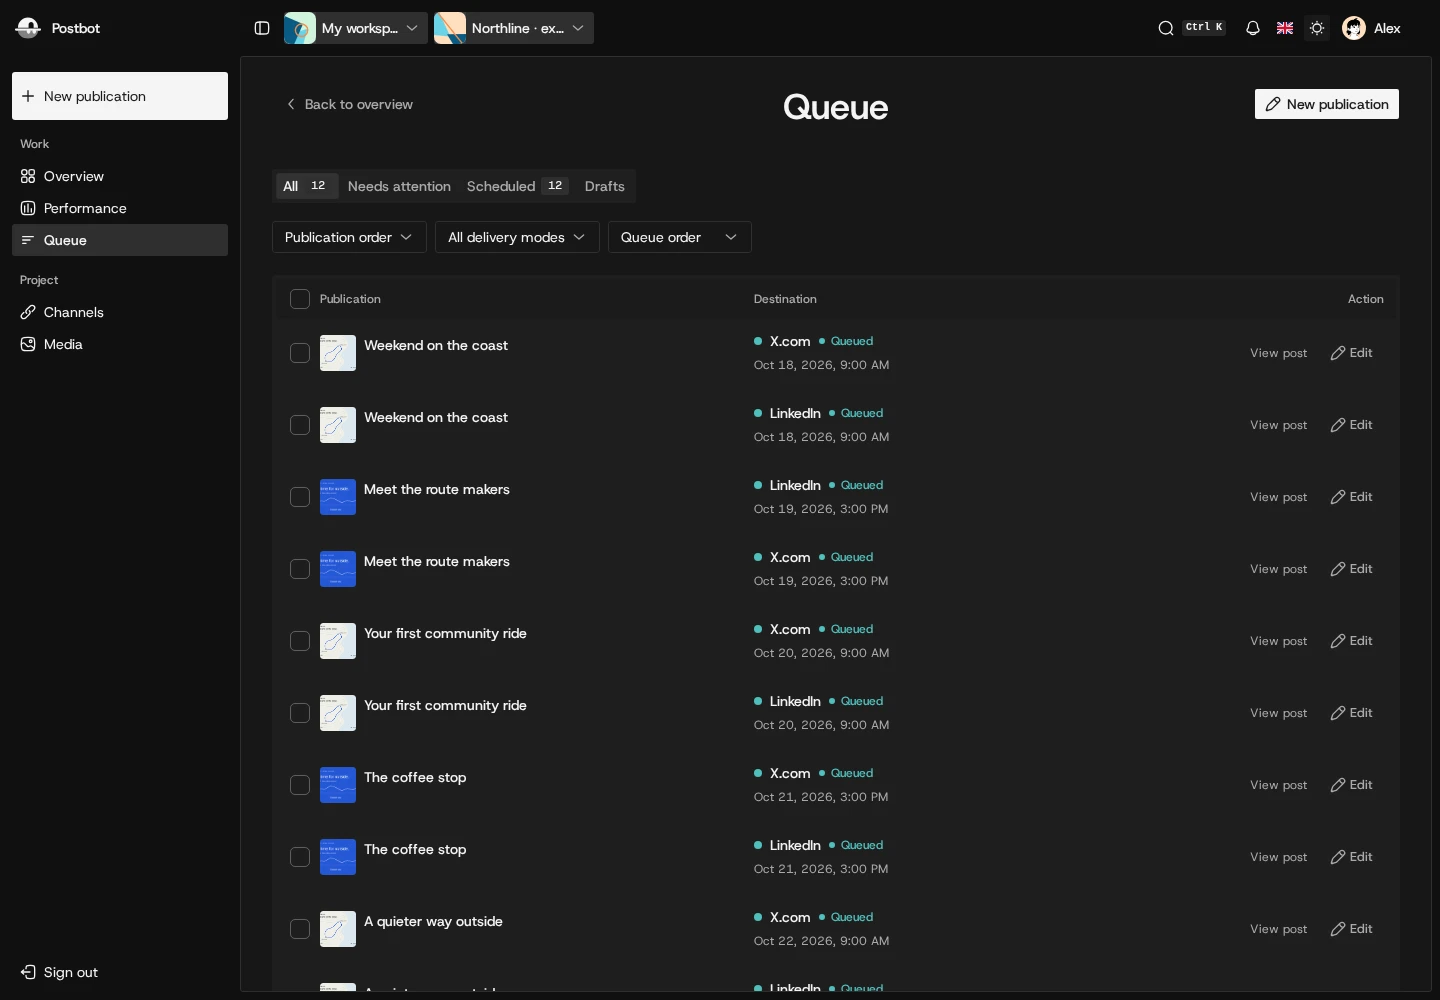The width and height of the screenshot is (1440, 1000).
Task: Click Alex's avatar icon
Action: 1354,28
